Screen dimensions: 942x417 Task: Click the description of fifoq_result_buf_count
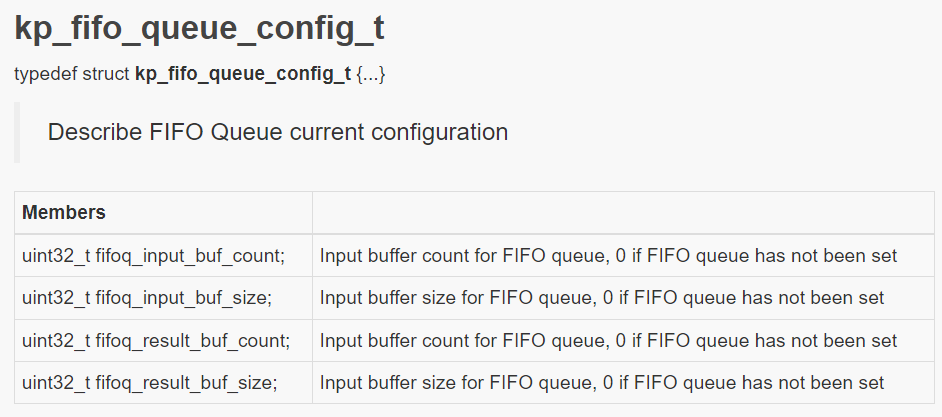[608, 341]
